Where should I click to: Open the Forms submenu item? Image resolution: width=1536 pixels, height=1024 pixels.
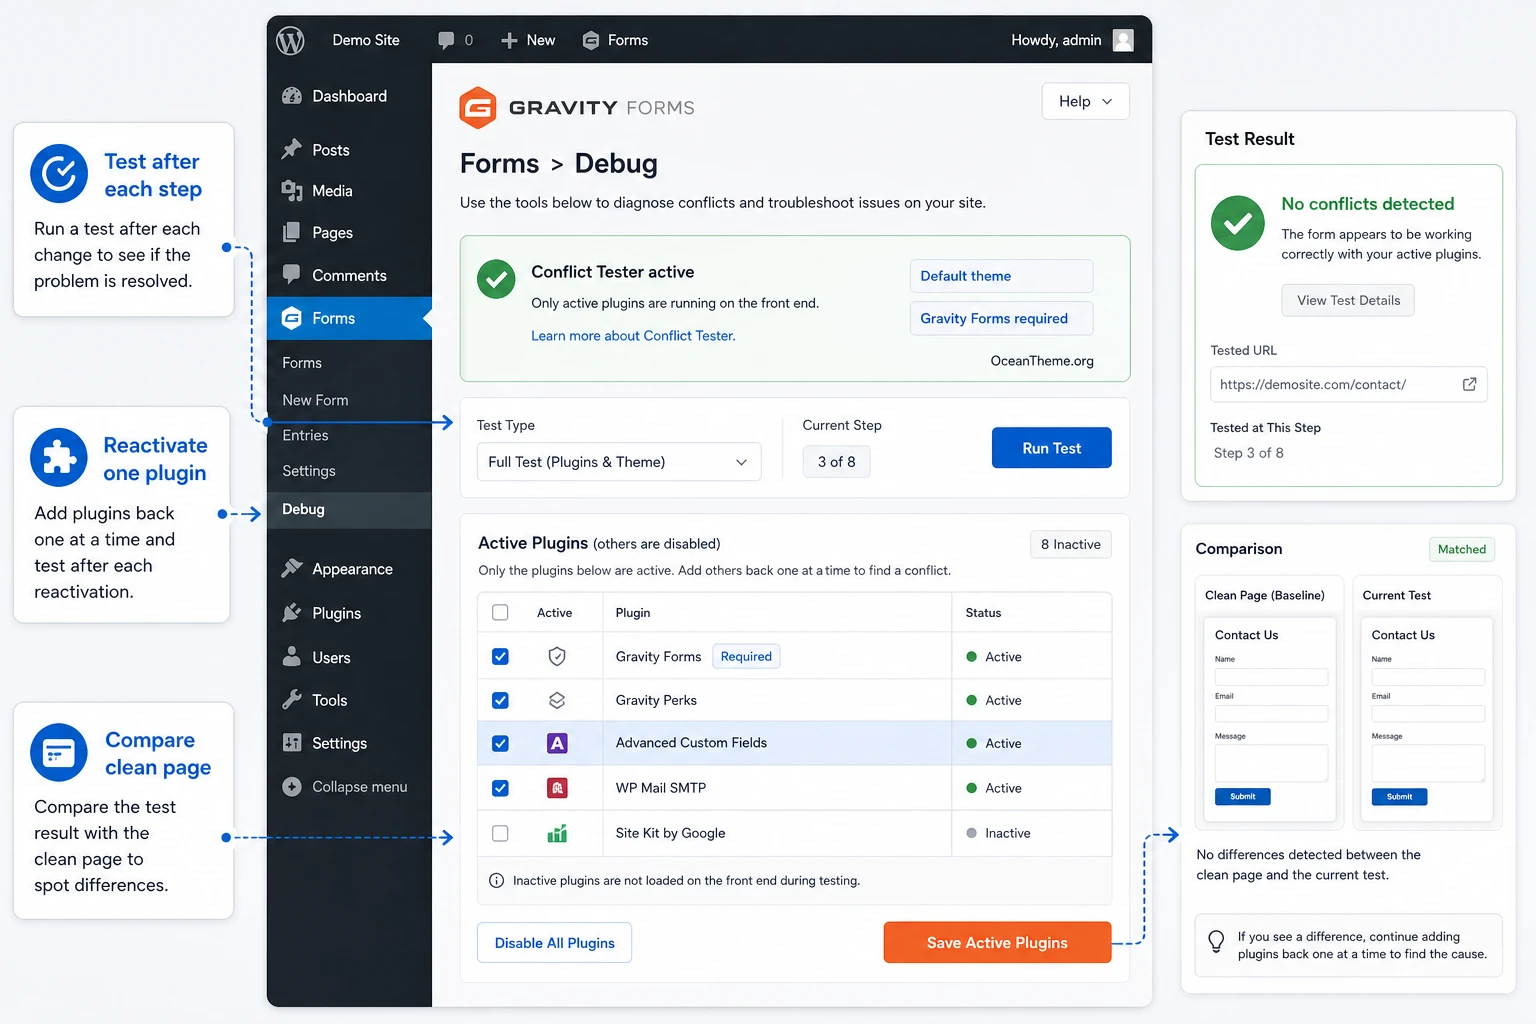pyautogui.click(x=302, y=363)
